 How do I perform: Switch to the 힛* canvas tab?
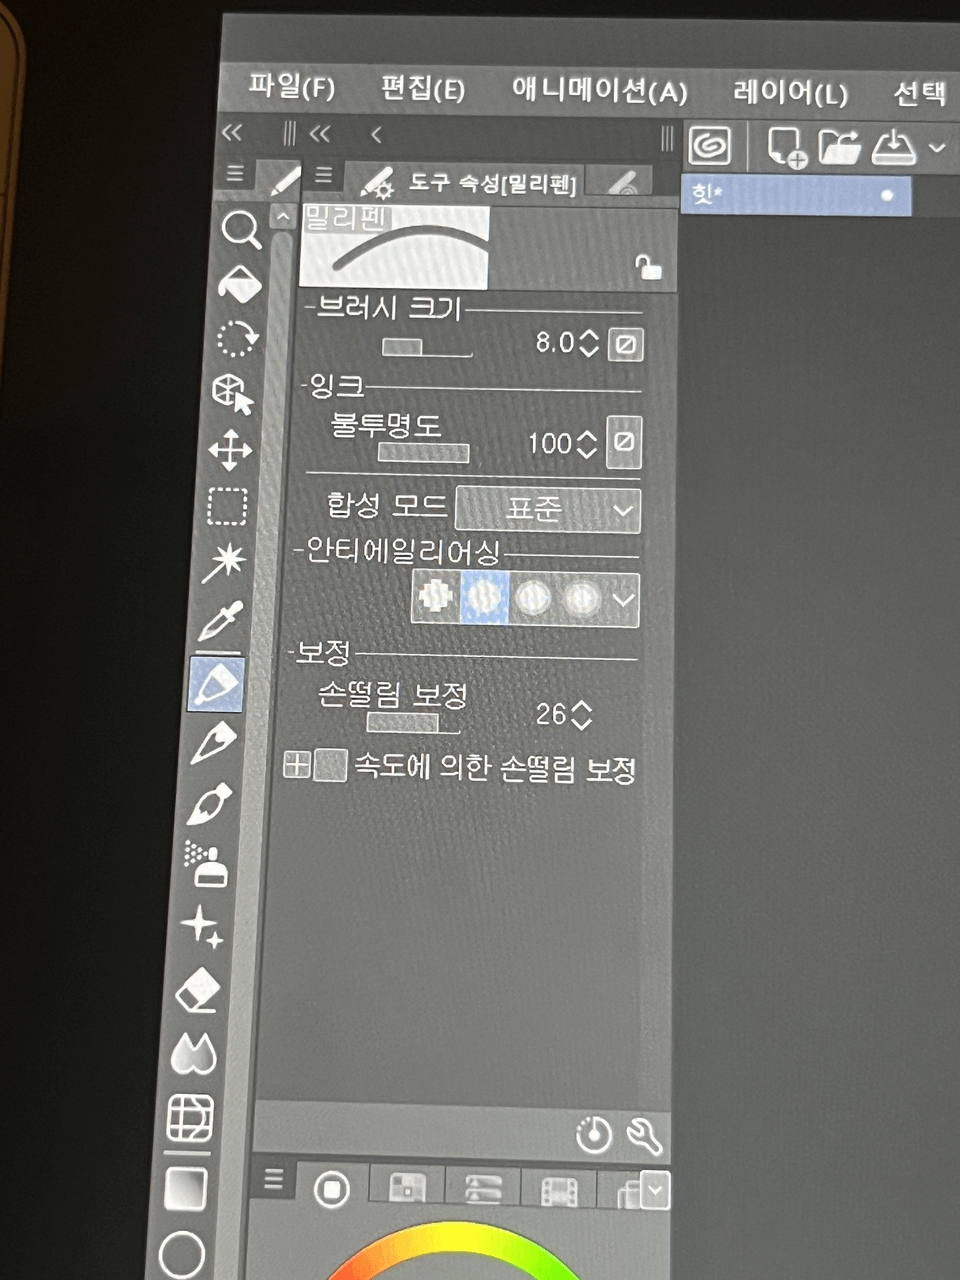click(797, 194)
